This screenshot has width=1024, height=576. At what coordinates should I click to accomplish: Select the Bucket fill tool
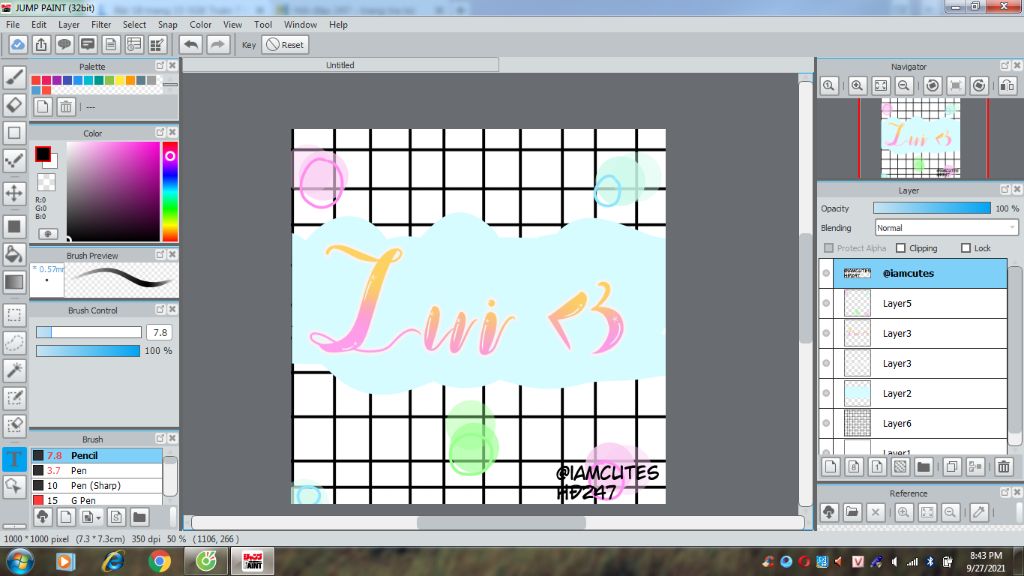(x=14, y=254)
